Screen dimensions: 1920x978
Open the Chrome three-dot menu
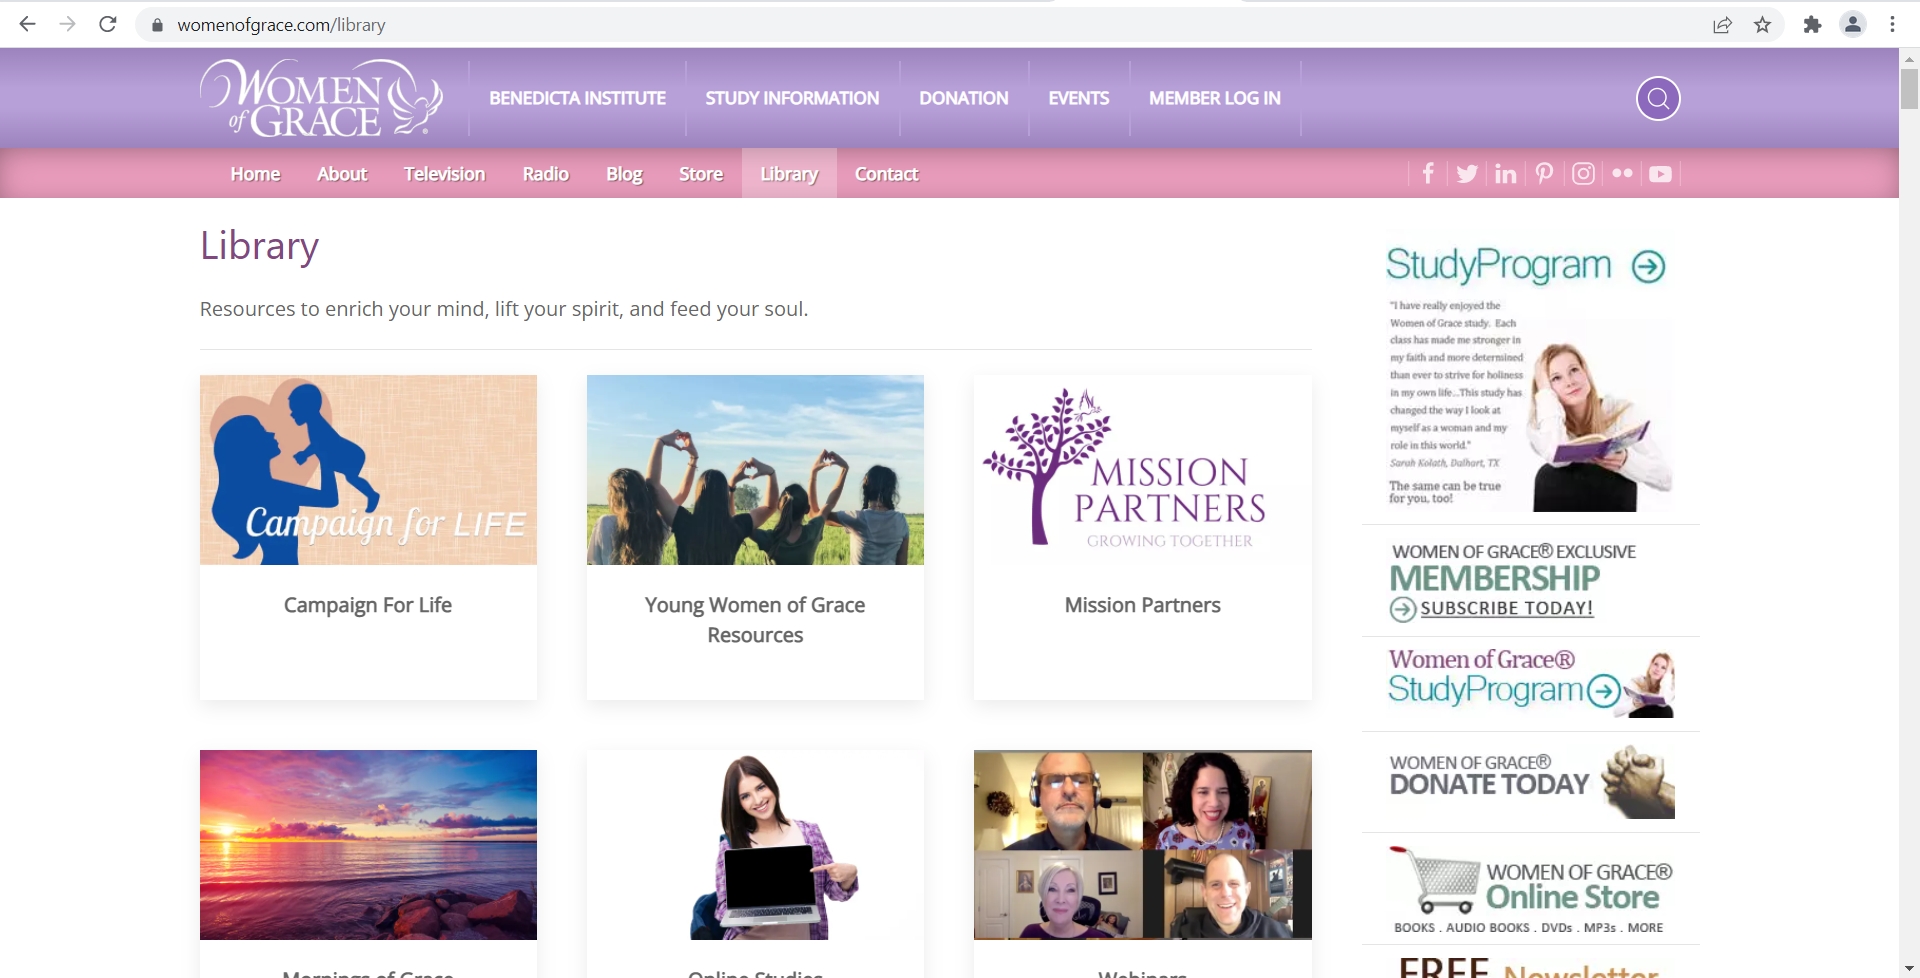(1892, 25)
